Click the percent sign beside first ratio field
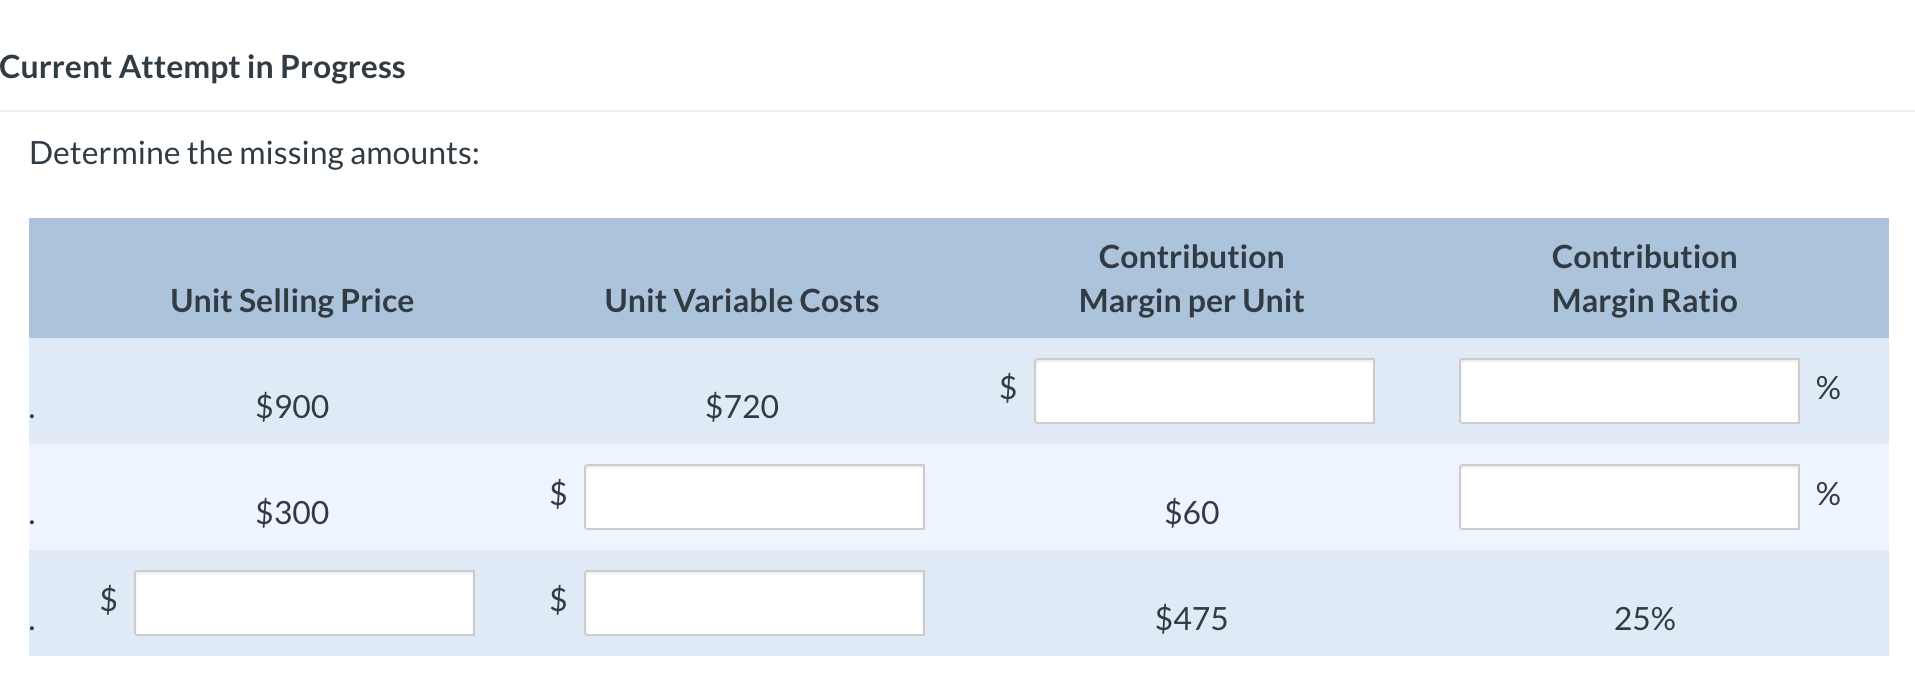This screenshot has width=1915, height=684. [x=1829, y=390]
